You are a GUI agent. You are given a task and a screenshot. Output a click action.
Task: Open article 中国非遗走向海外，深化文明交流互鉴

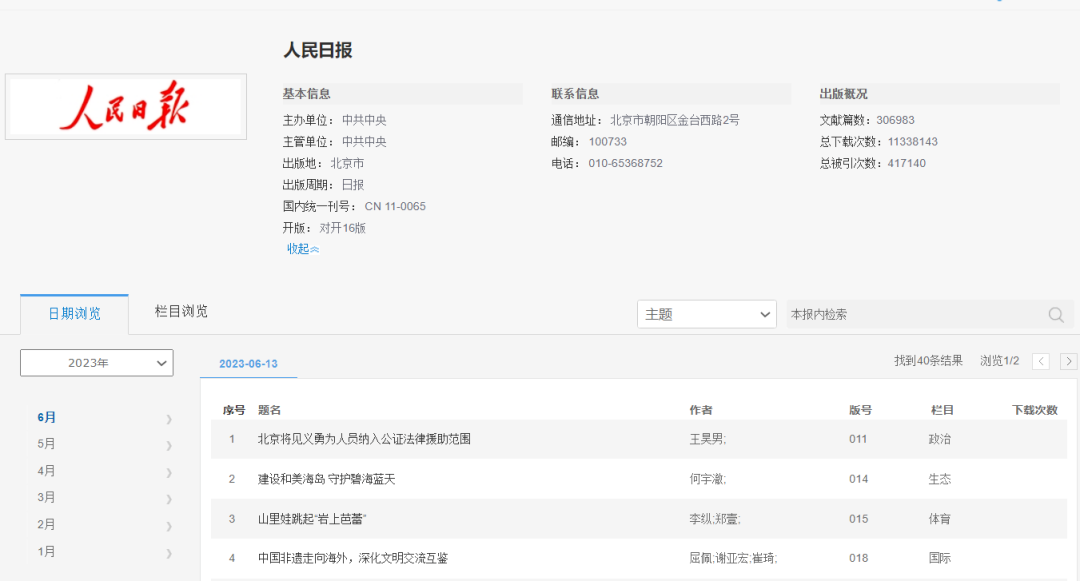(353, 558)
